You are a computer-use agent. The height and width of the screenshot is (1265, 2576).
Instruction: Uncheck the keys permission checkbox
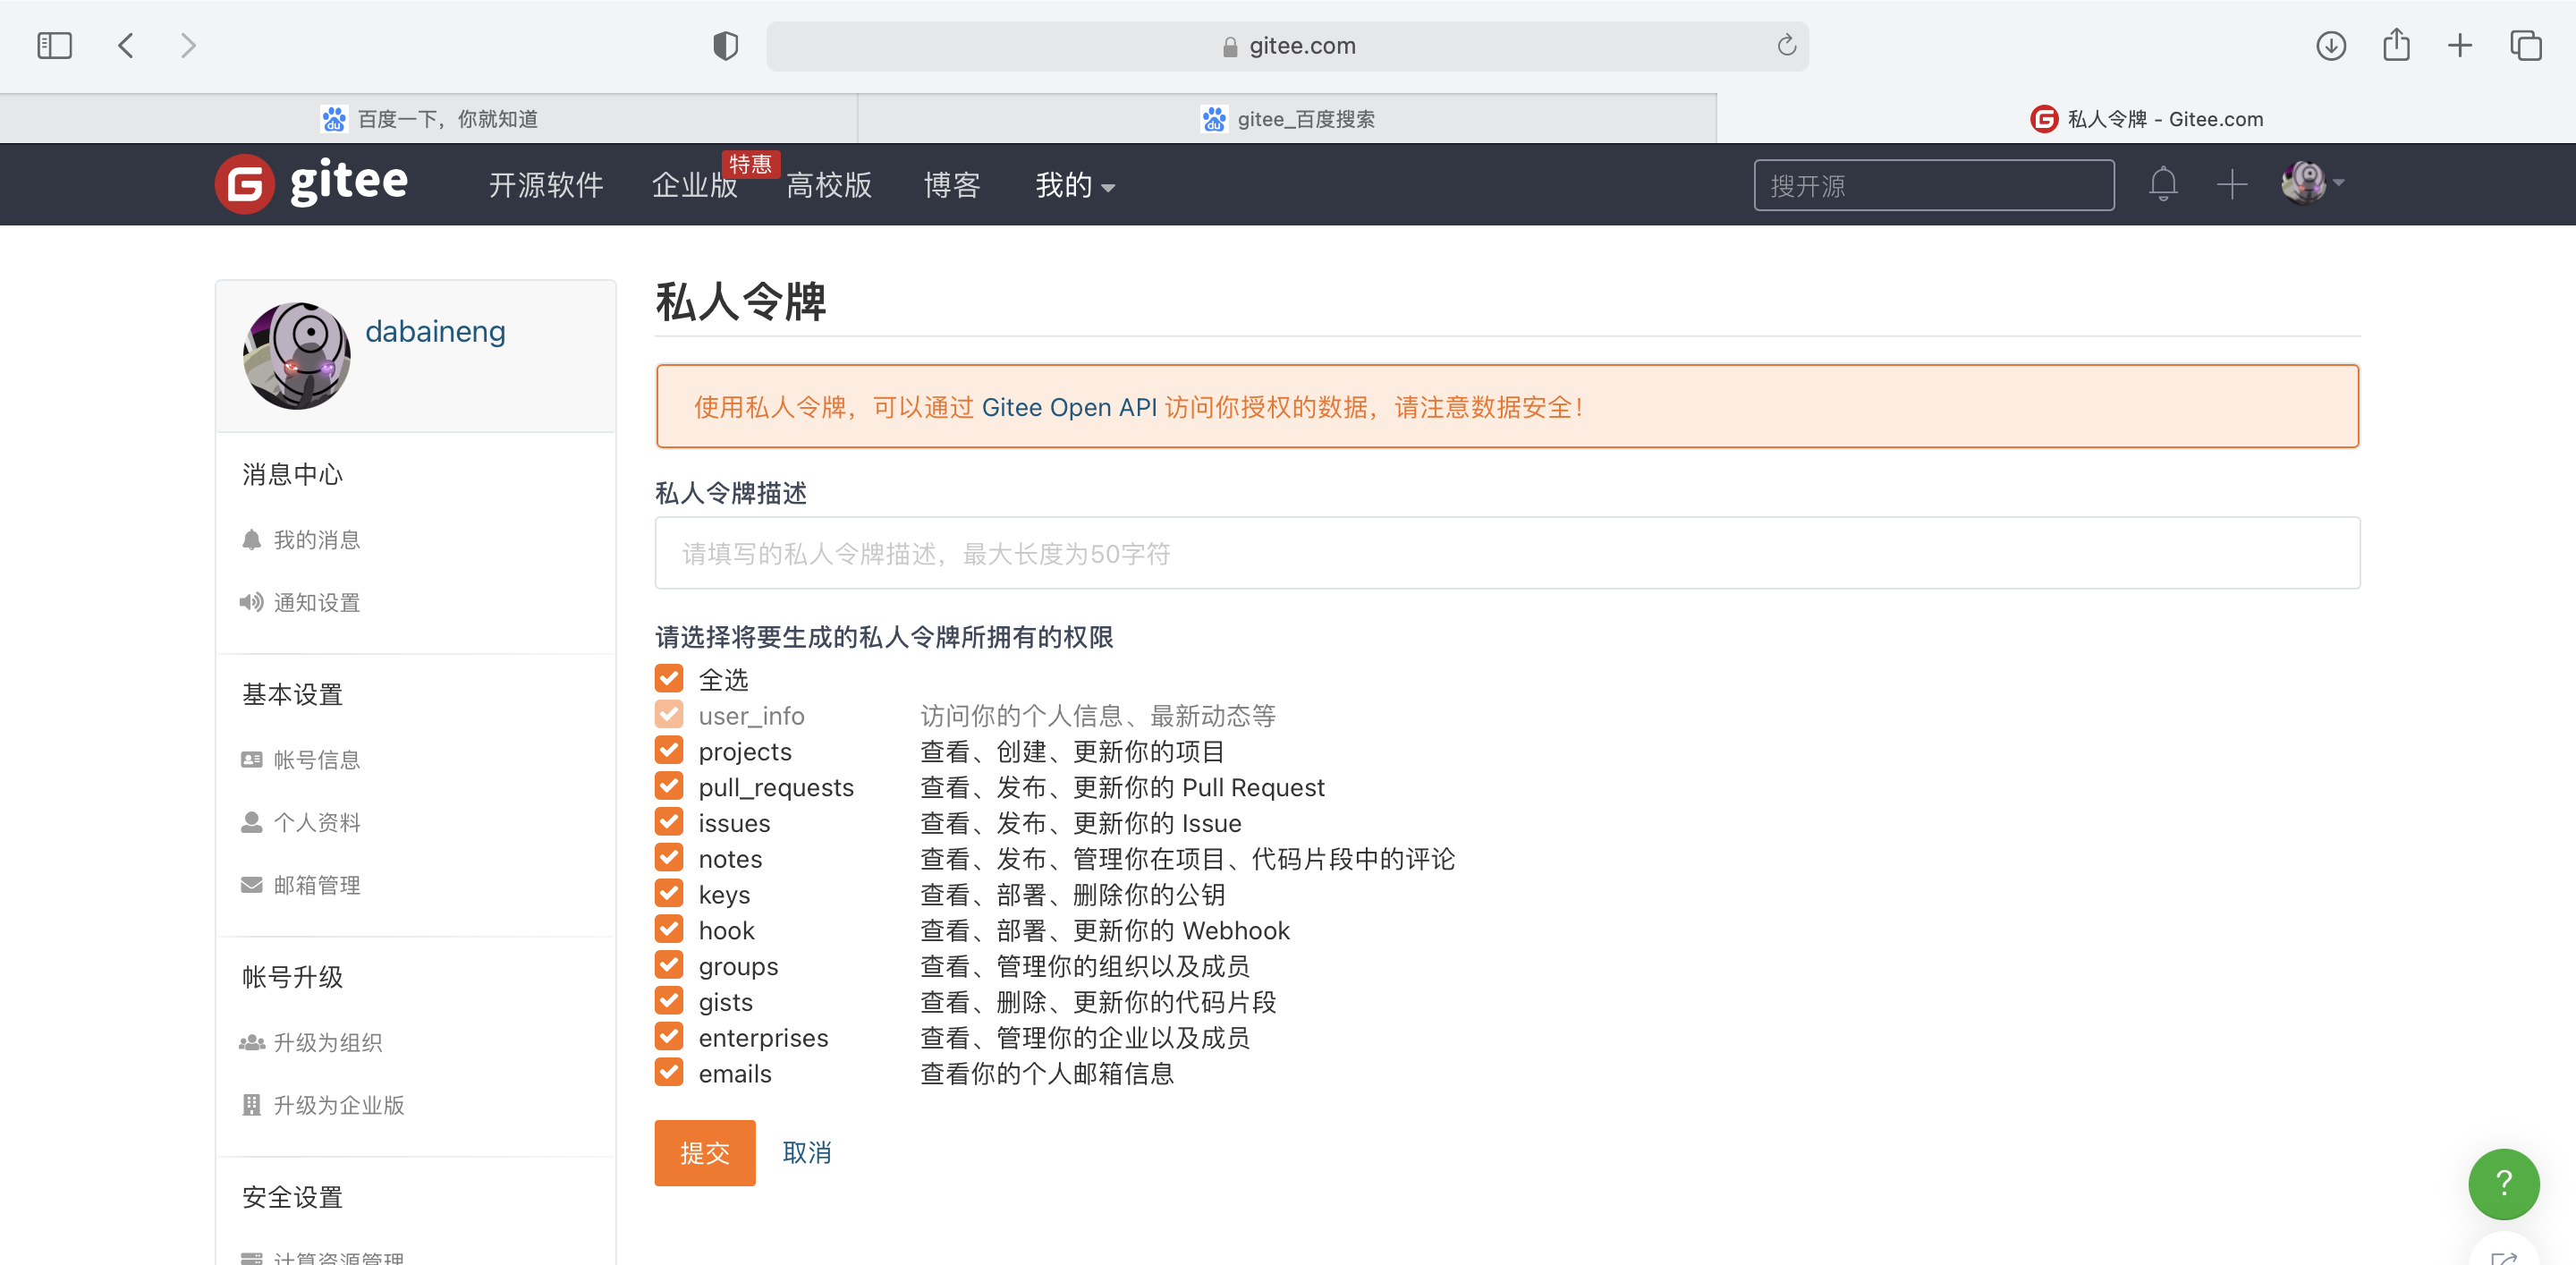[670, 896]
